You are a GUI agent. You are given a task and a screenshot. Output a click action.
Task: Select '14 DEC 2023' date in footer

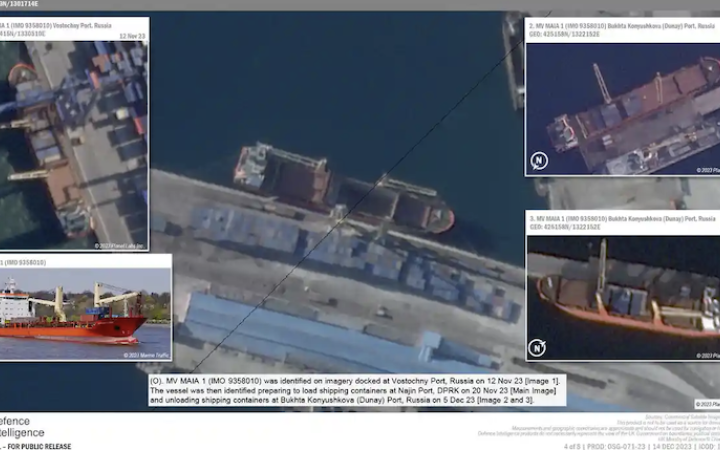point(671,446)
